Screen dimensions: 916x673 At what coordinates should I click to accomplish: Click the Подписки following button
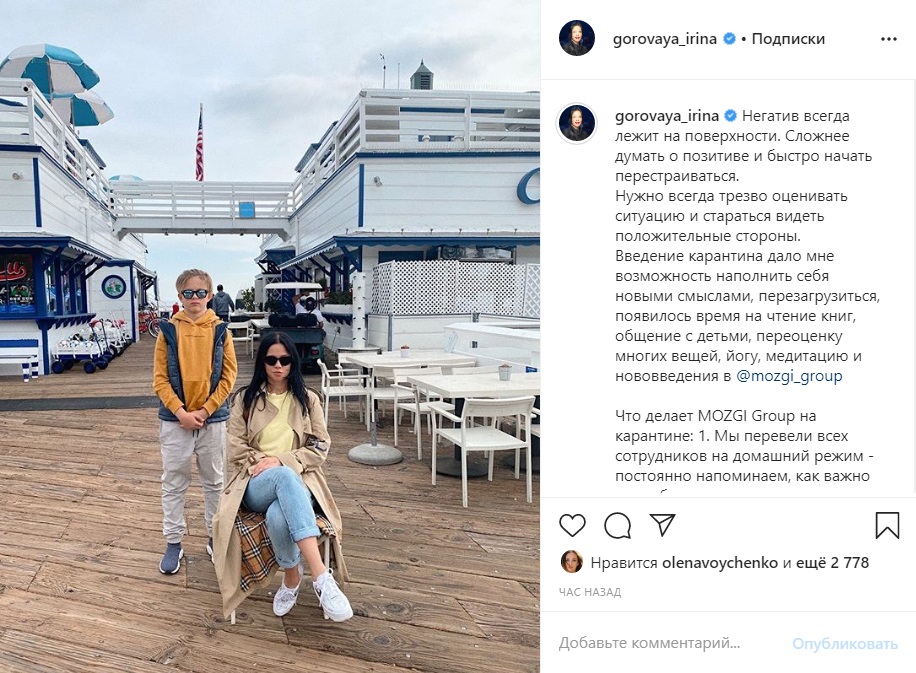point(788,39)
